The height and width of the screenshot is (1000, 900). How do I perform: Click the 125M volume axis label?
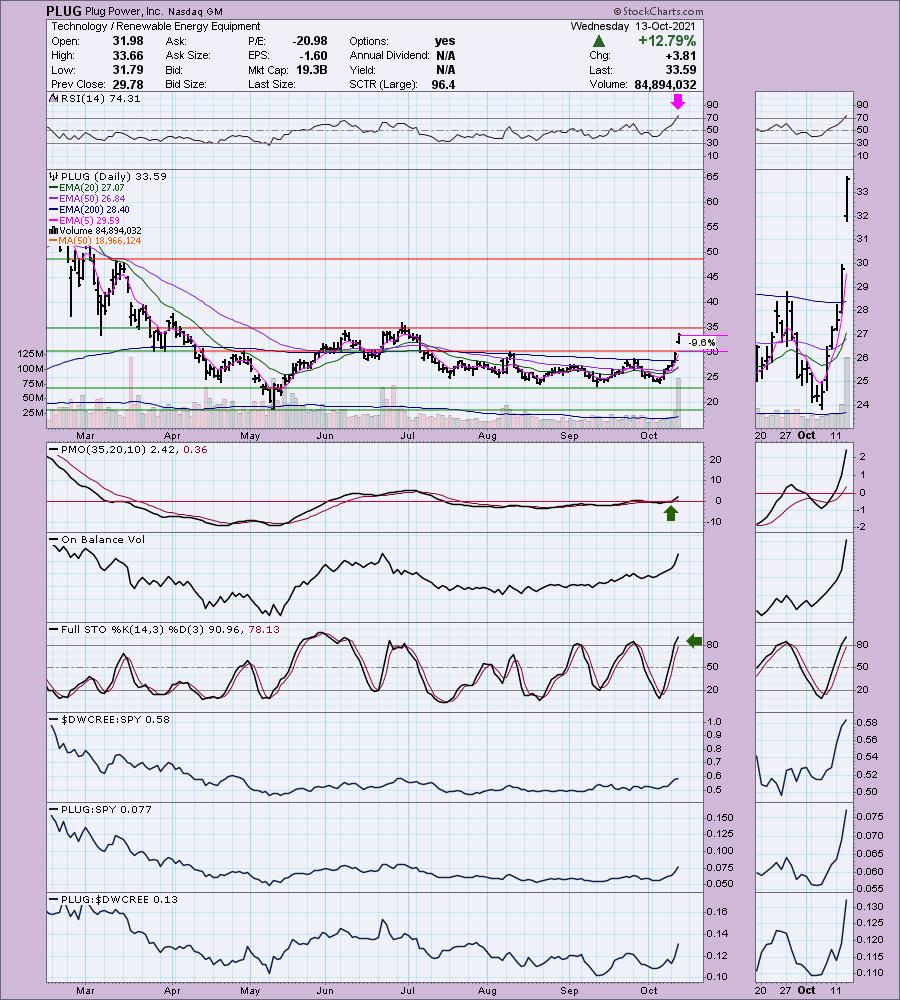(x=32, y=353)
